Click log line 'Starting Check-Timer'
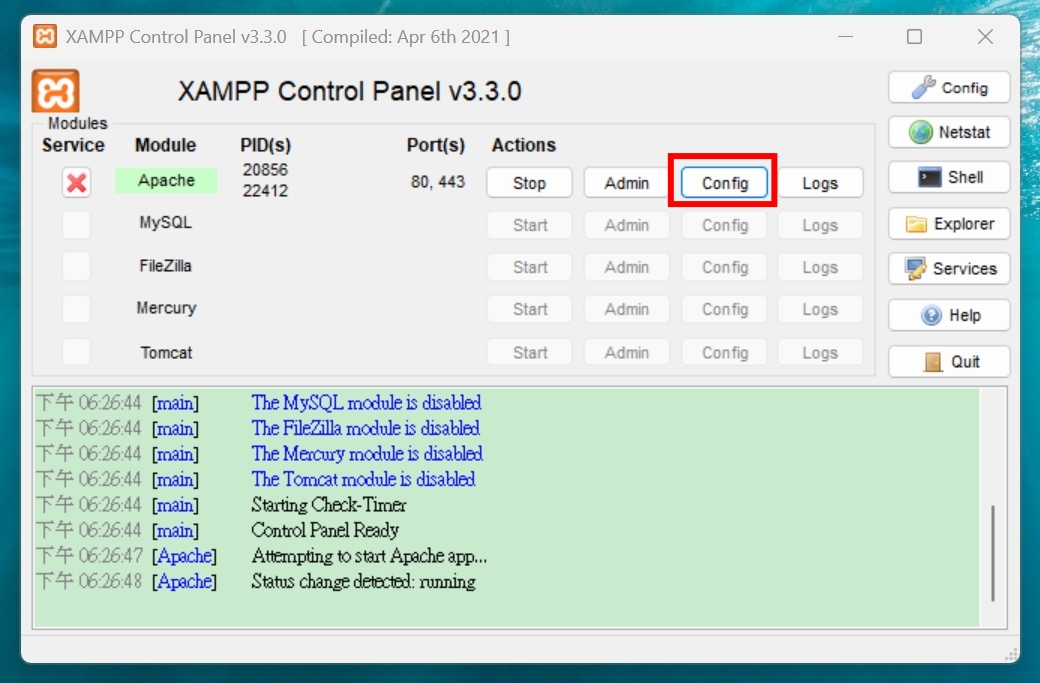The height and width of the screenshot is (683, 1040). point(329,505)
